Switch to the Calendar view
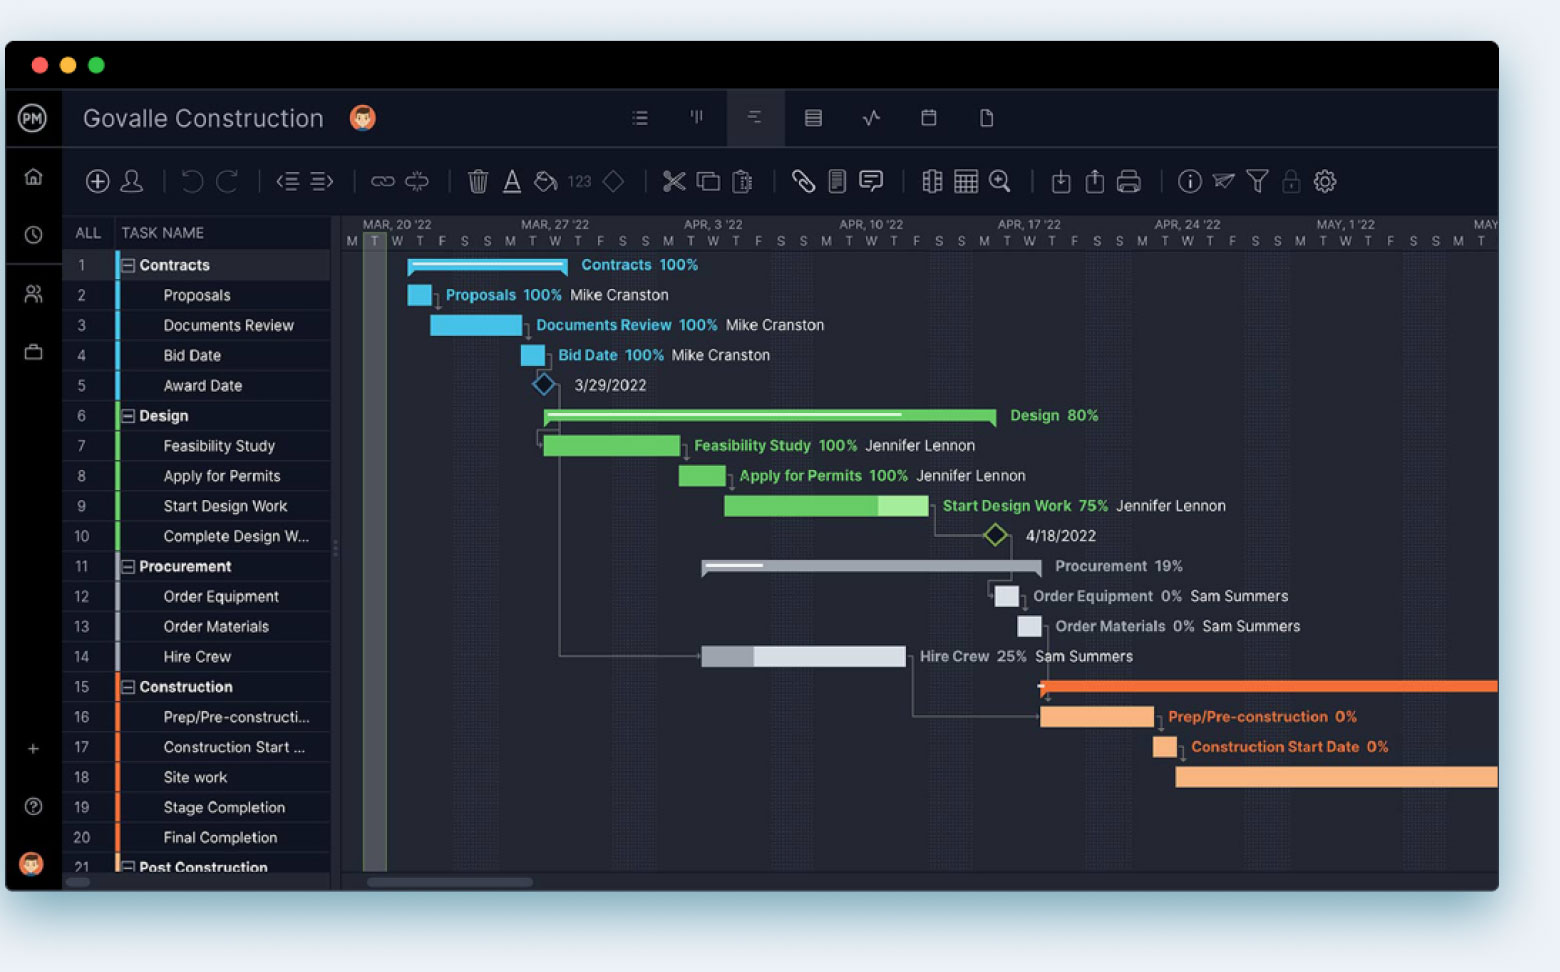Screen dimensions: 1560x972 tap(928, 117)
